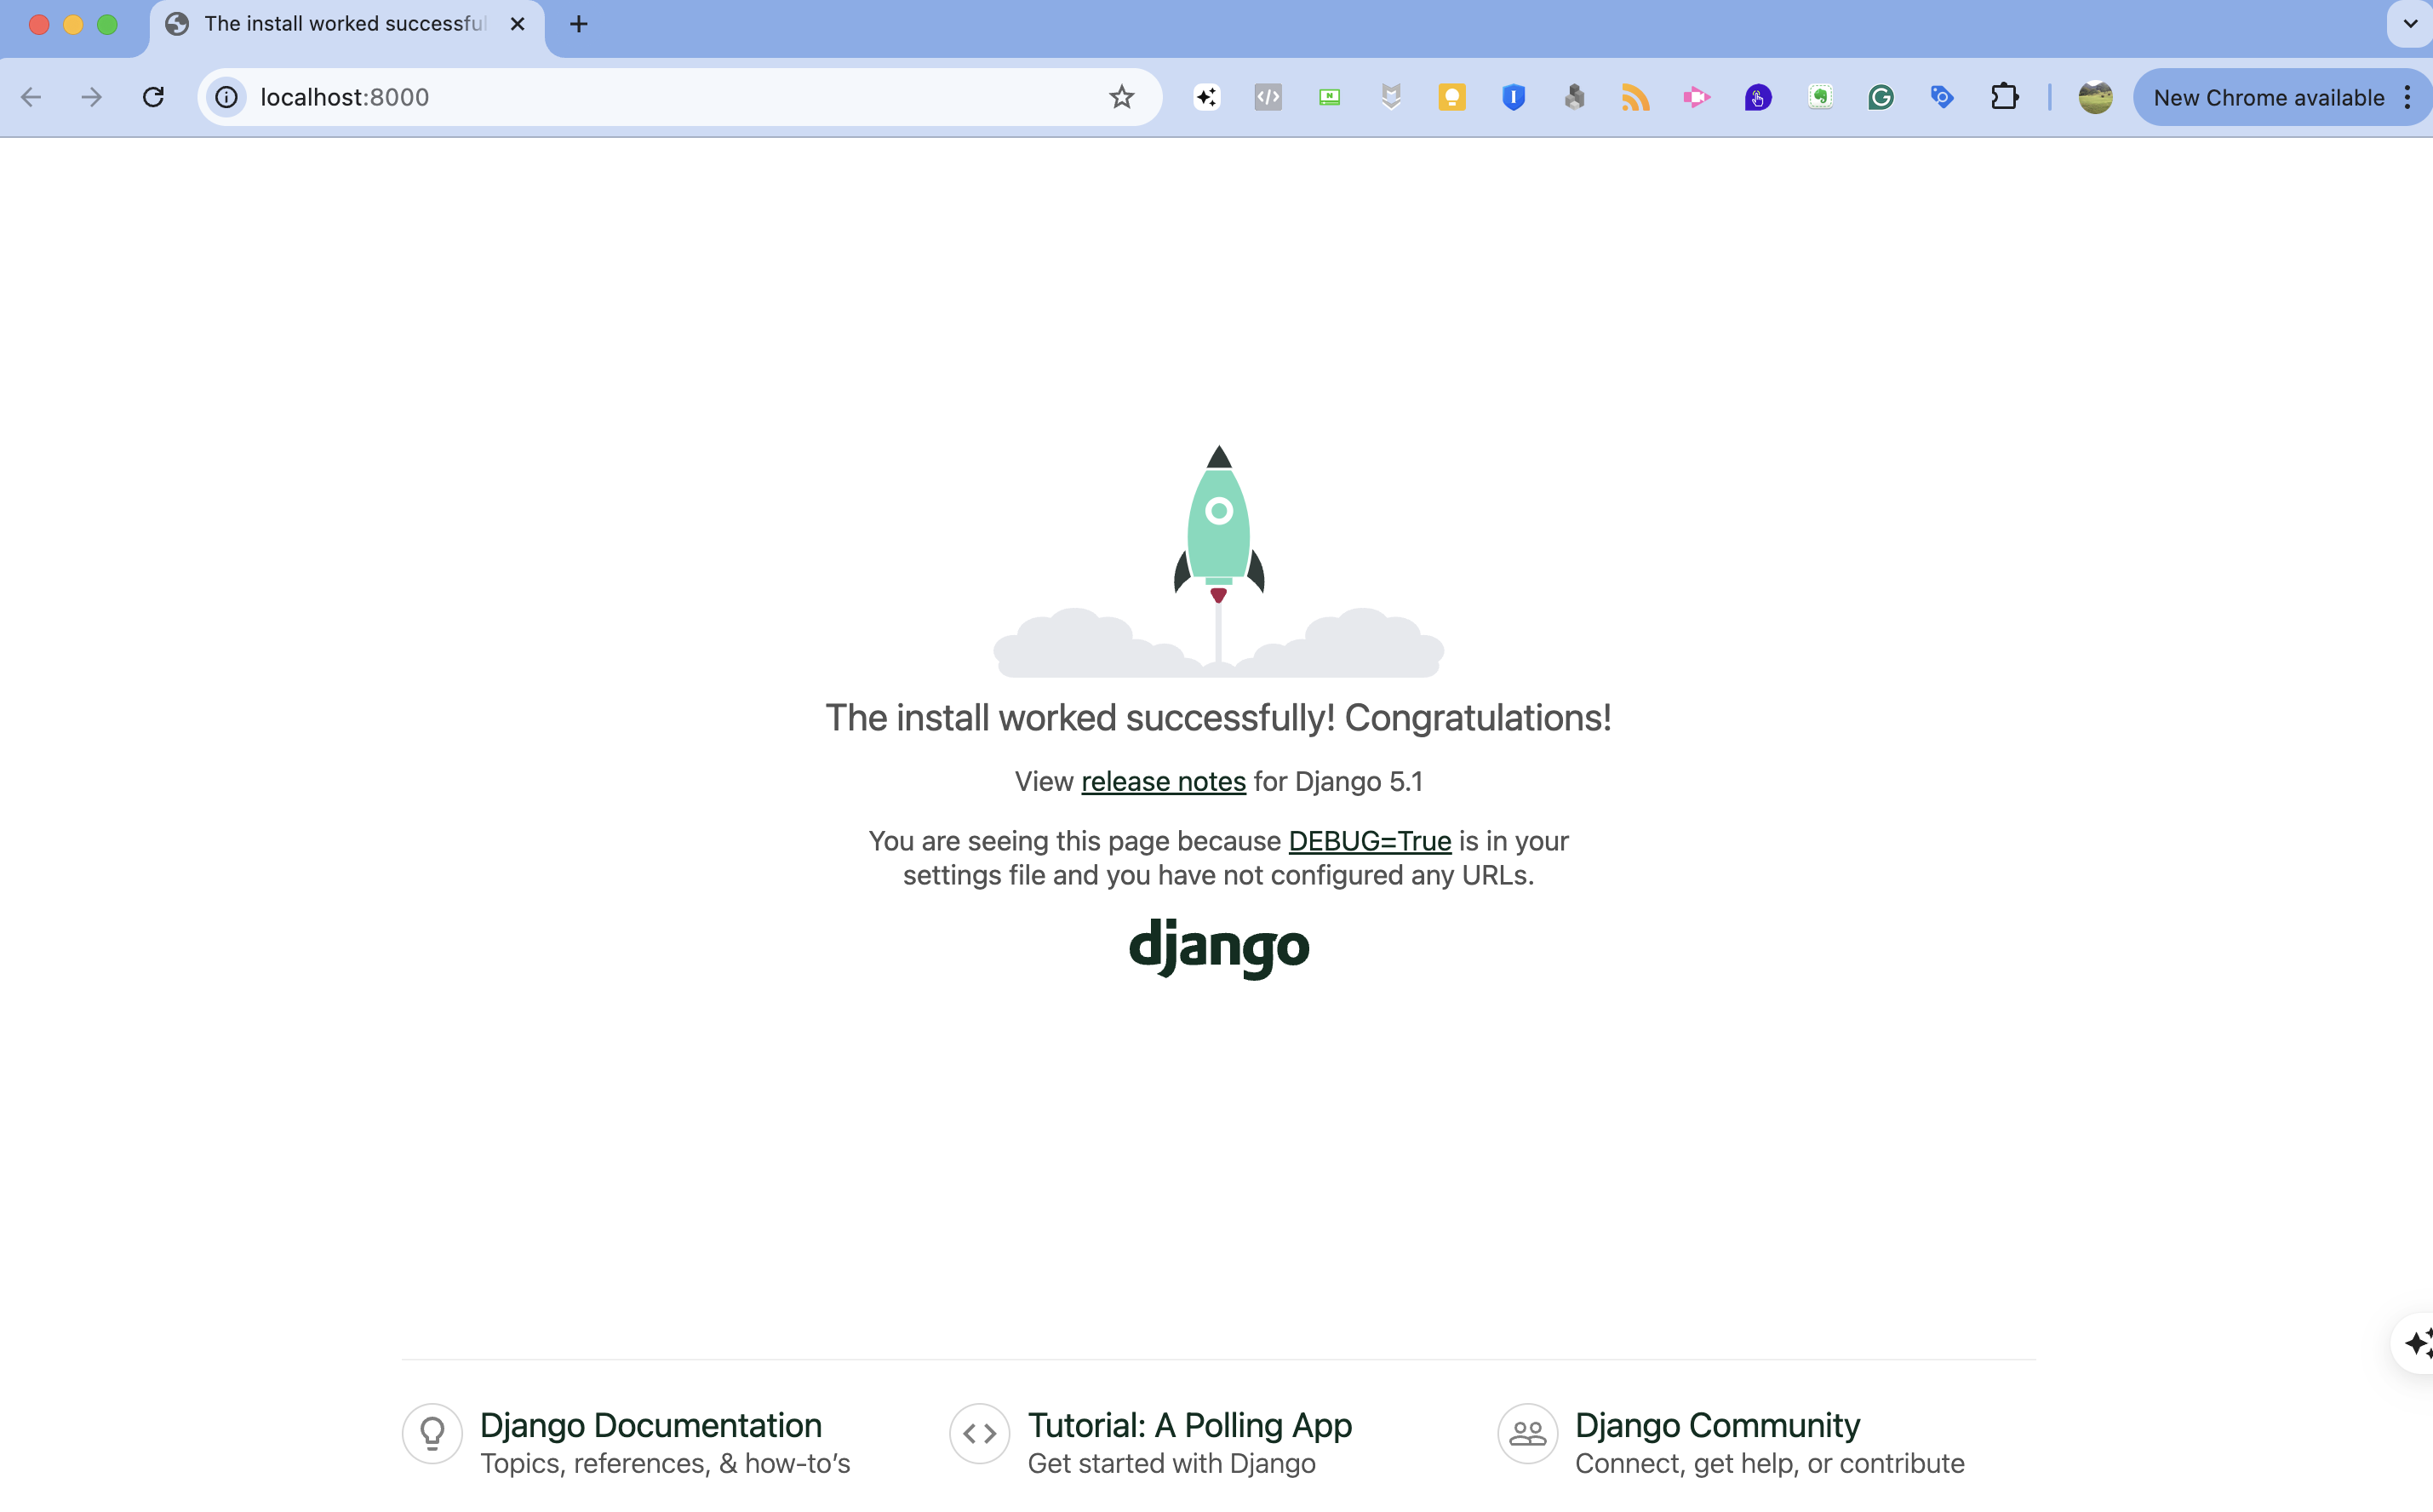Click 'The install worked successfully! Congratulations!' heading

point(1217,718)
